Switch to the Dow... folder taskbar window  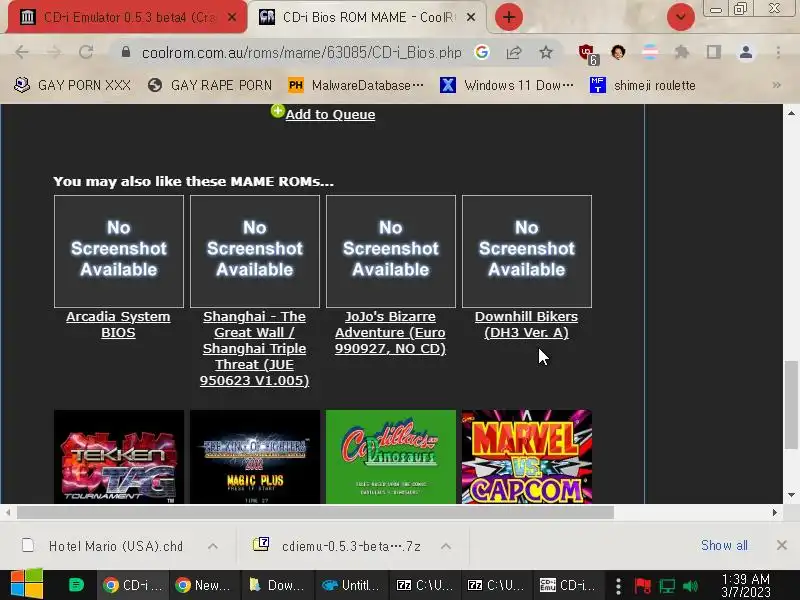[277, 585]
